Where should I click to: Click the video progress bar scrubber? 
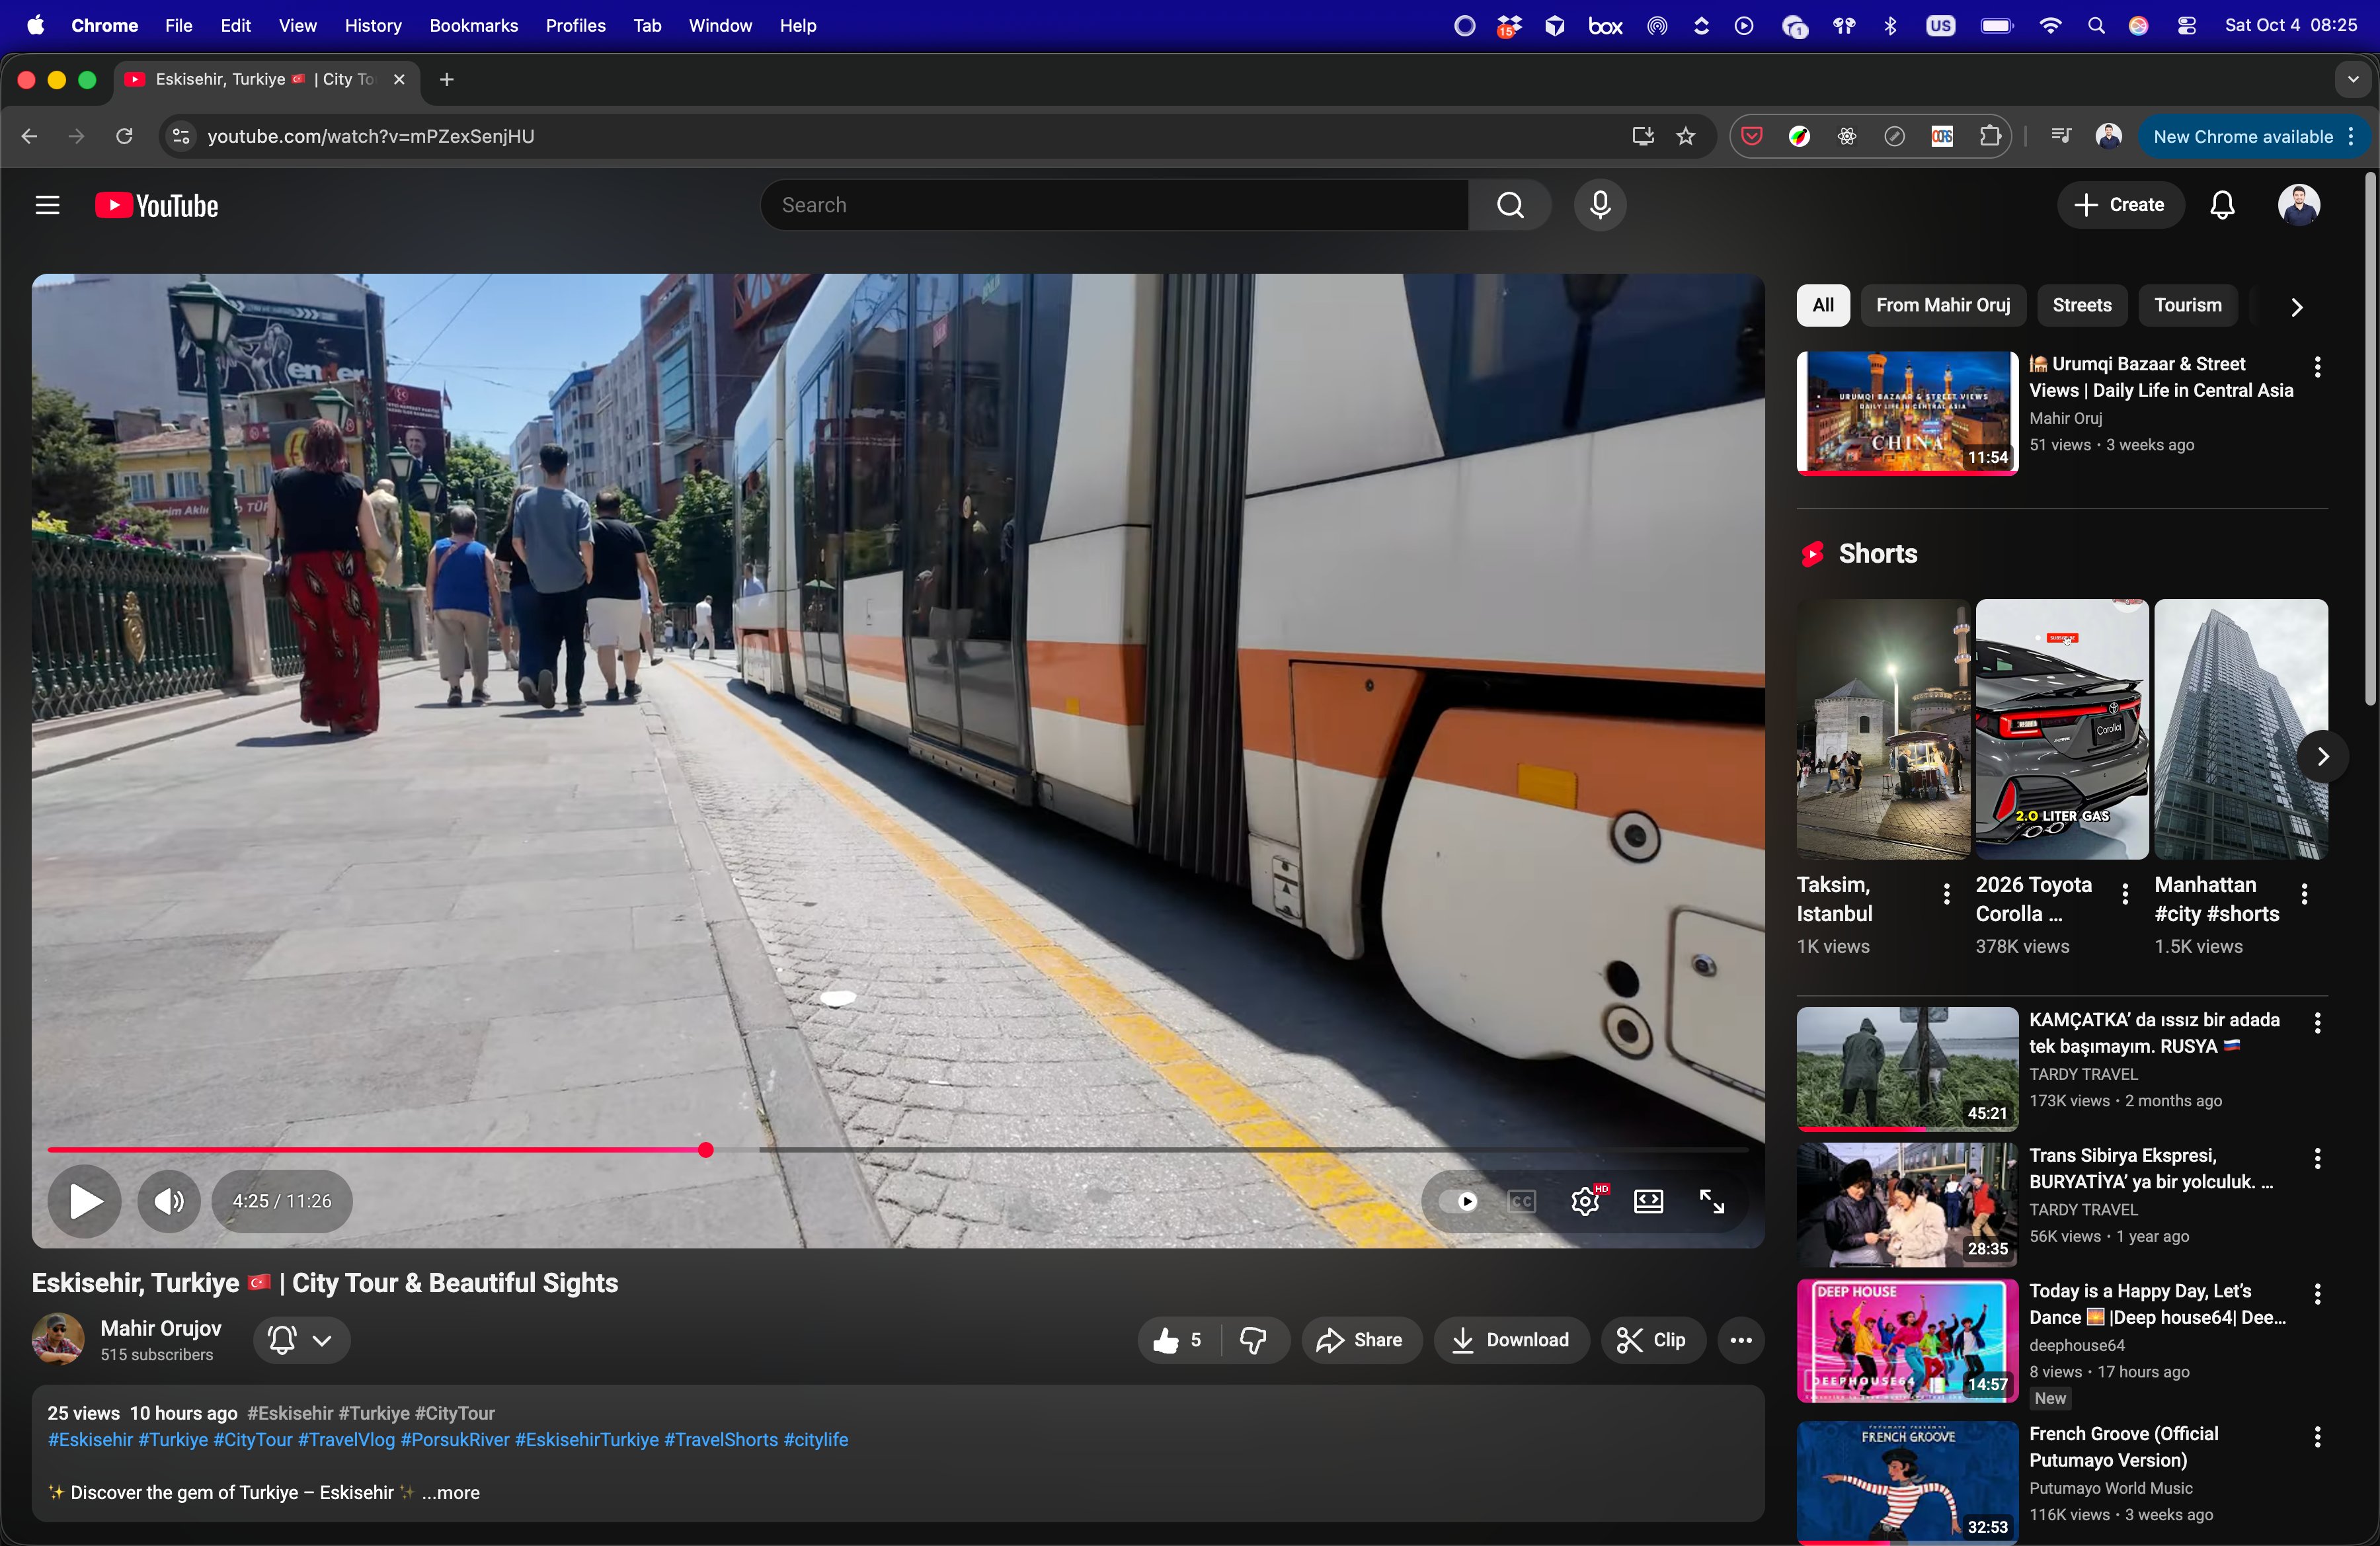[706, 1150]
